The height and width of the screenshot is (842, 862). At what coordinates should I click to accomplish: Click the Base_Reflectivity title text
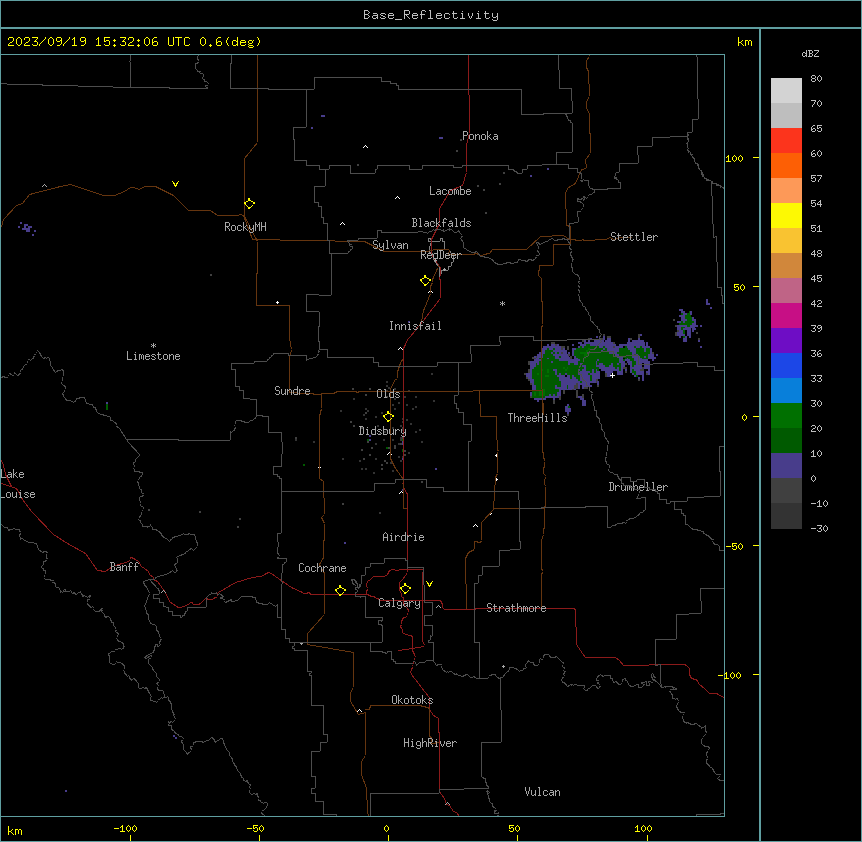(x=431, y=15)
